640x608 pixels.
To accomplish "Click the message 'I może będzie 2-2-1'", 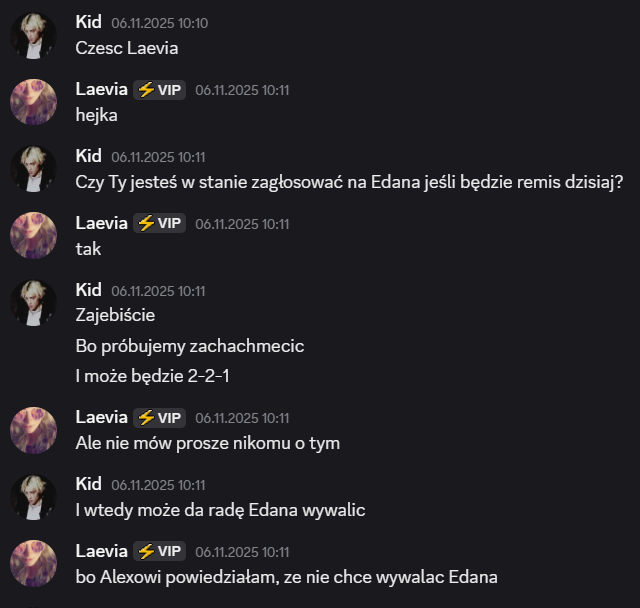I will [152, 376].
